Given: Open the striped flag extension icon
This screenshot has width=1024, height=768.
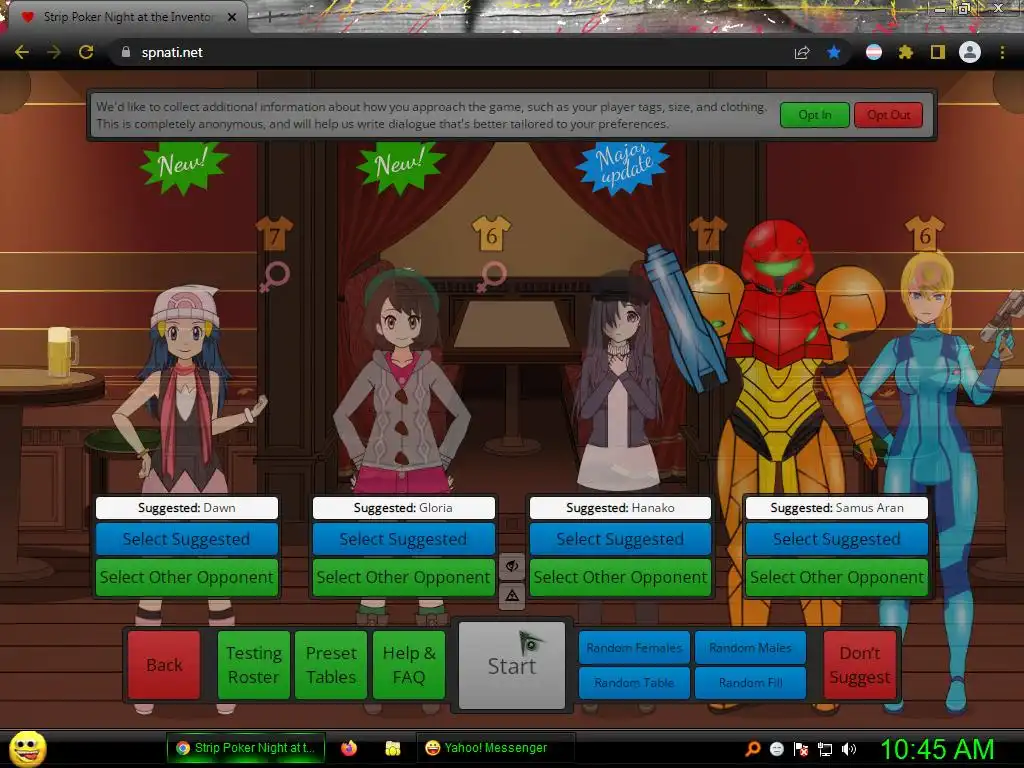Looking at the screenshot, I should click(x=874, y=52).
